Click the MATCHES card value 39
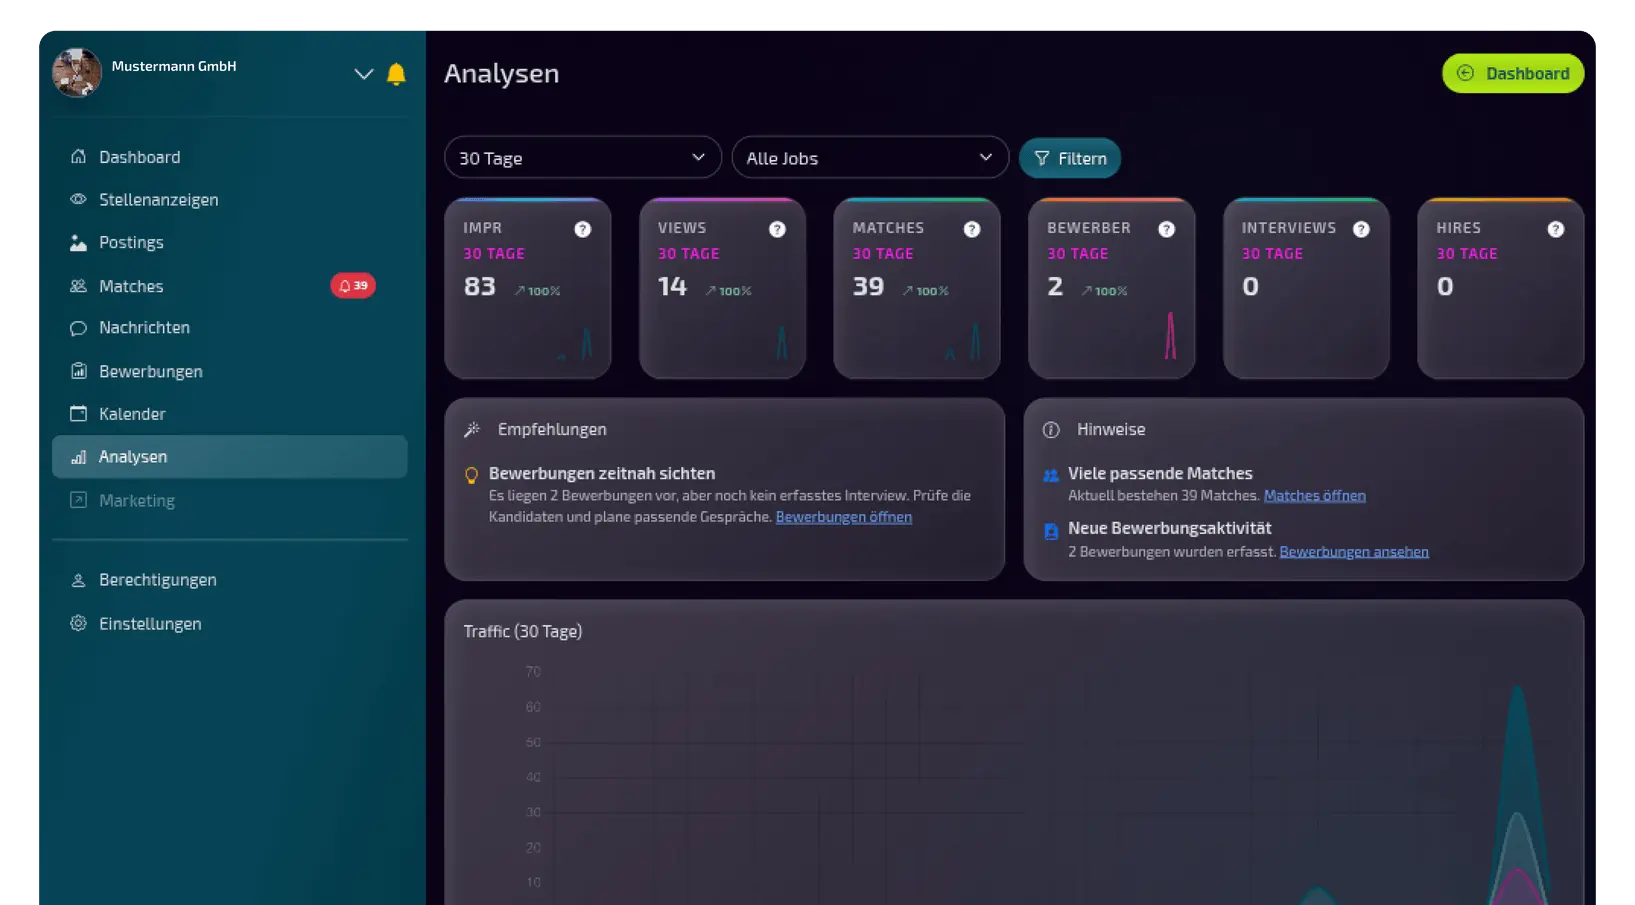The width and height of the screenshot is (1635, 905). point(868,287)
